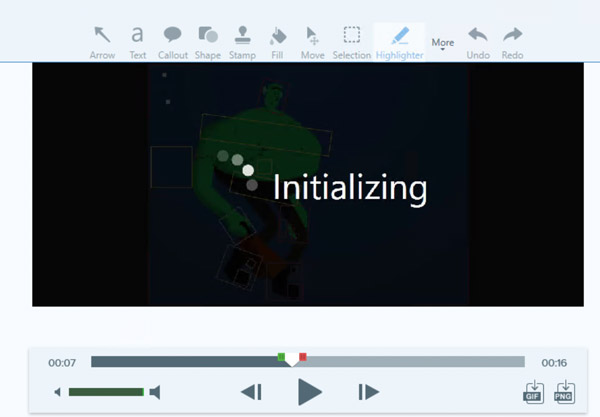Export video as GIF

[533, 392]
